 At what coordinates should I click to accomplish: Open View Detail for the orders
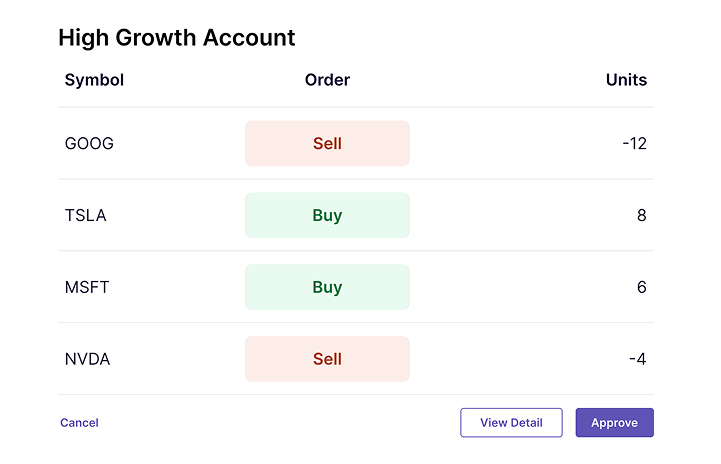click(511, 423)
